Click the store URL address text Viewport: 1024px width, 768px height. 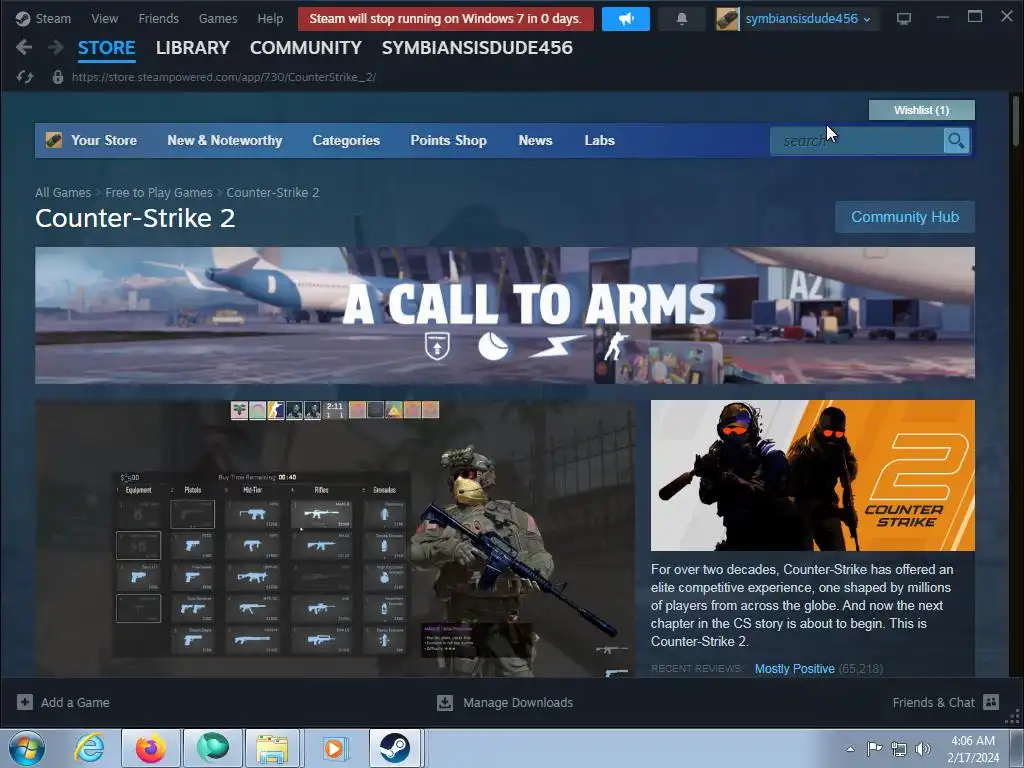click(x=223, y=77)
